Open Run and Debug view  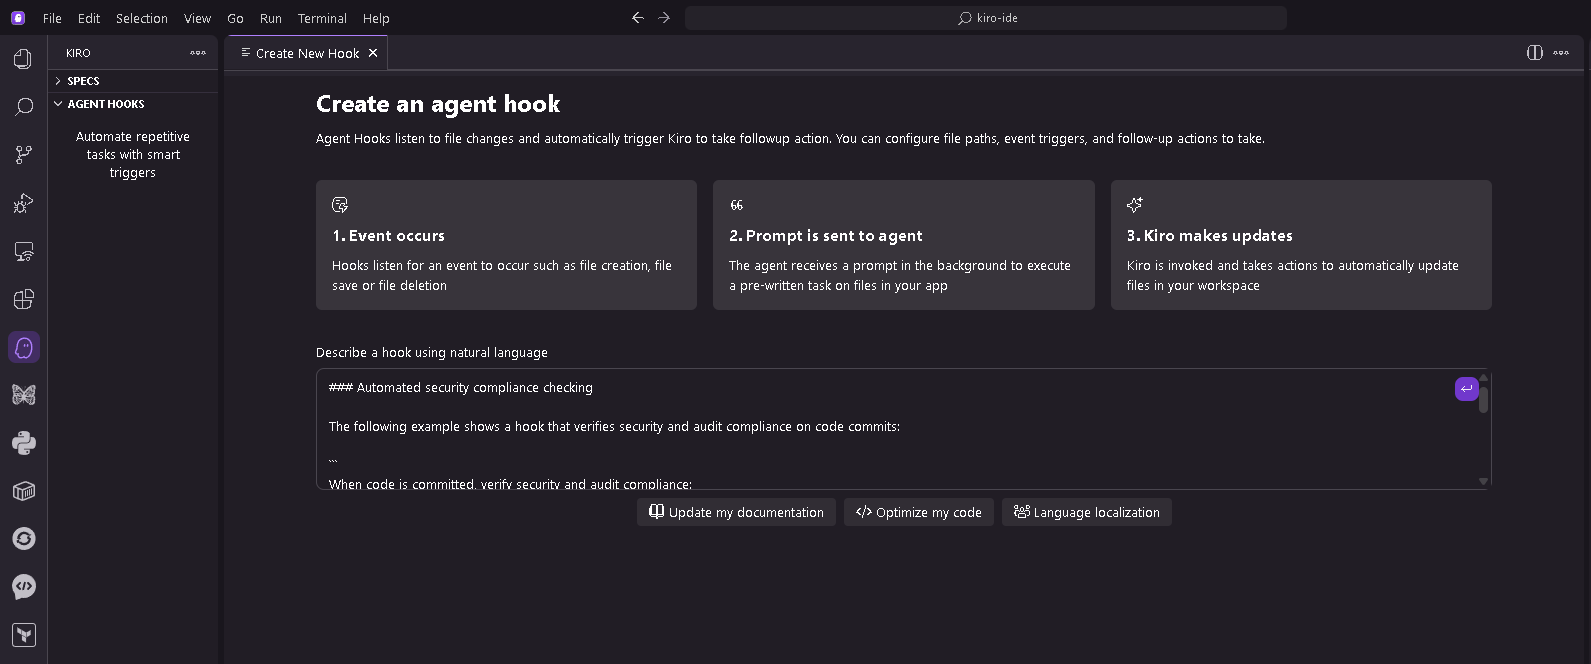[23, 203]
